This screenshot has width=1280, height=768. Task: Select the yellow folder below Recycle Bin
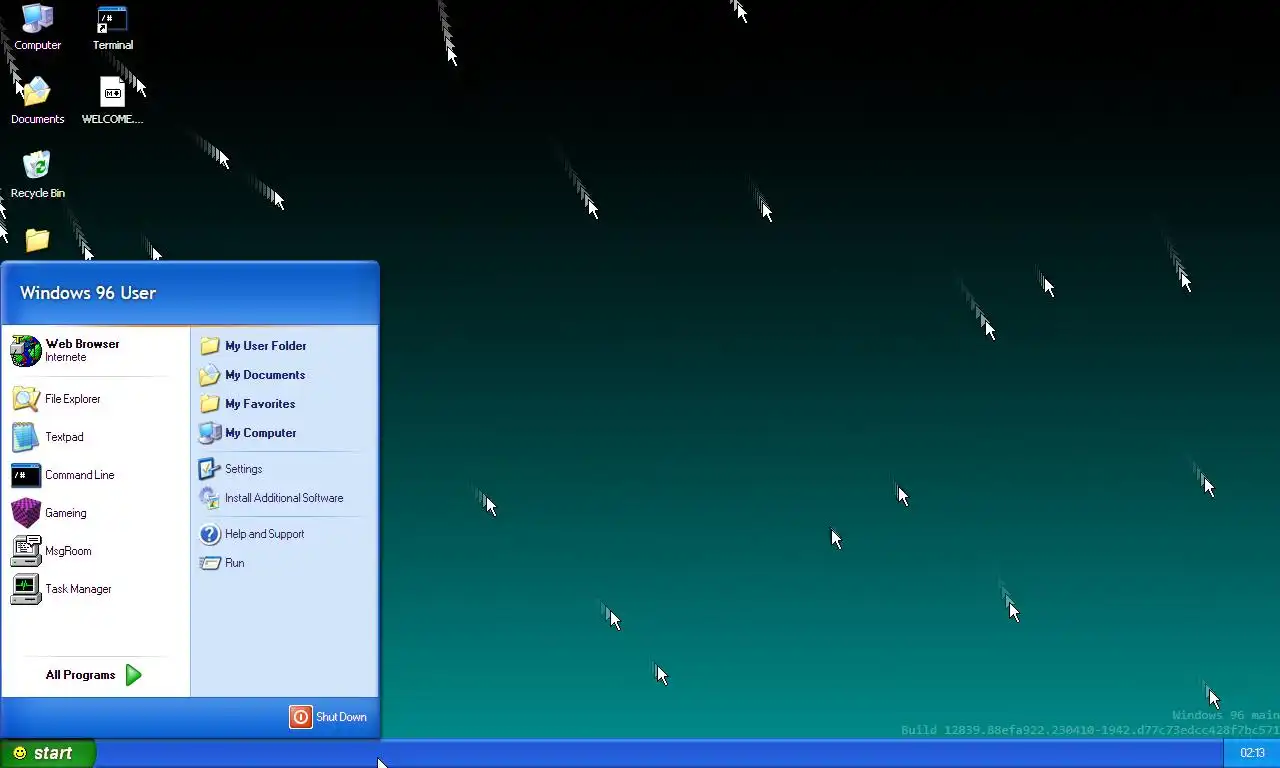pyautogui.click(x=37, y=240)
